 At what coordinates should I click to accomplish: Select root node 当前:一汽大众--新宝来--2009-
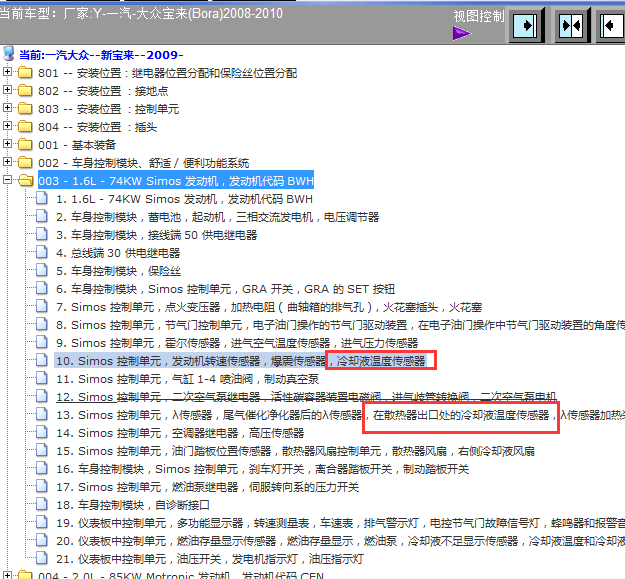(101, 55)
